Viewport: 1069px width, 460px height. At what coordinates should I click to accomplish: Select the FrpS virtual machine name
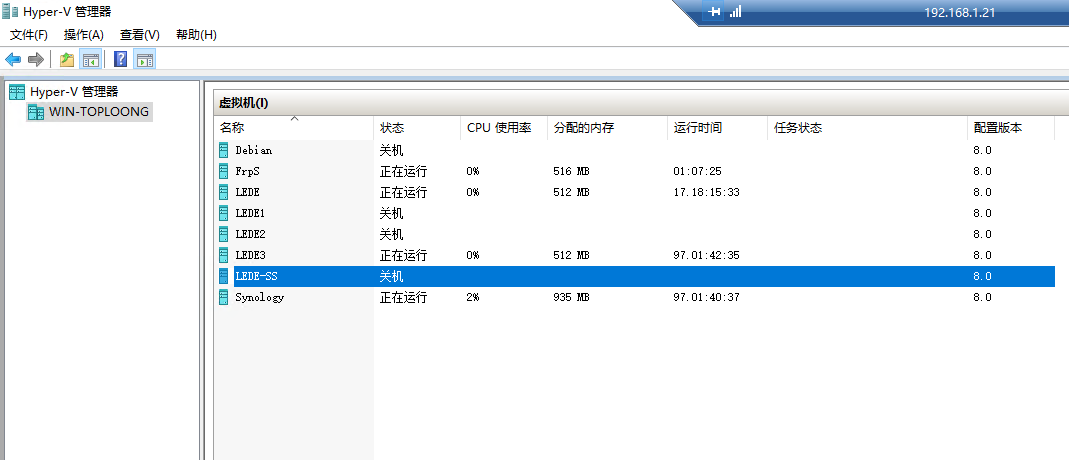click(247, 171)
